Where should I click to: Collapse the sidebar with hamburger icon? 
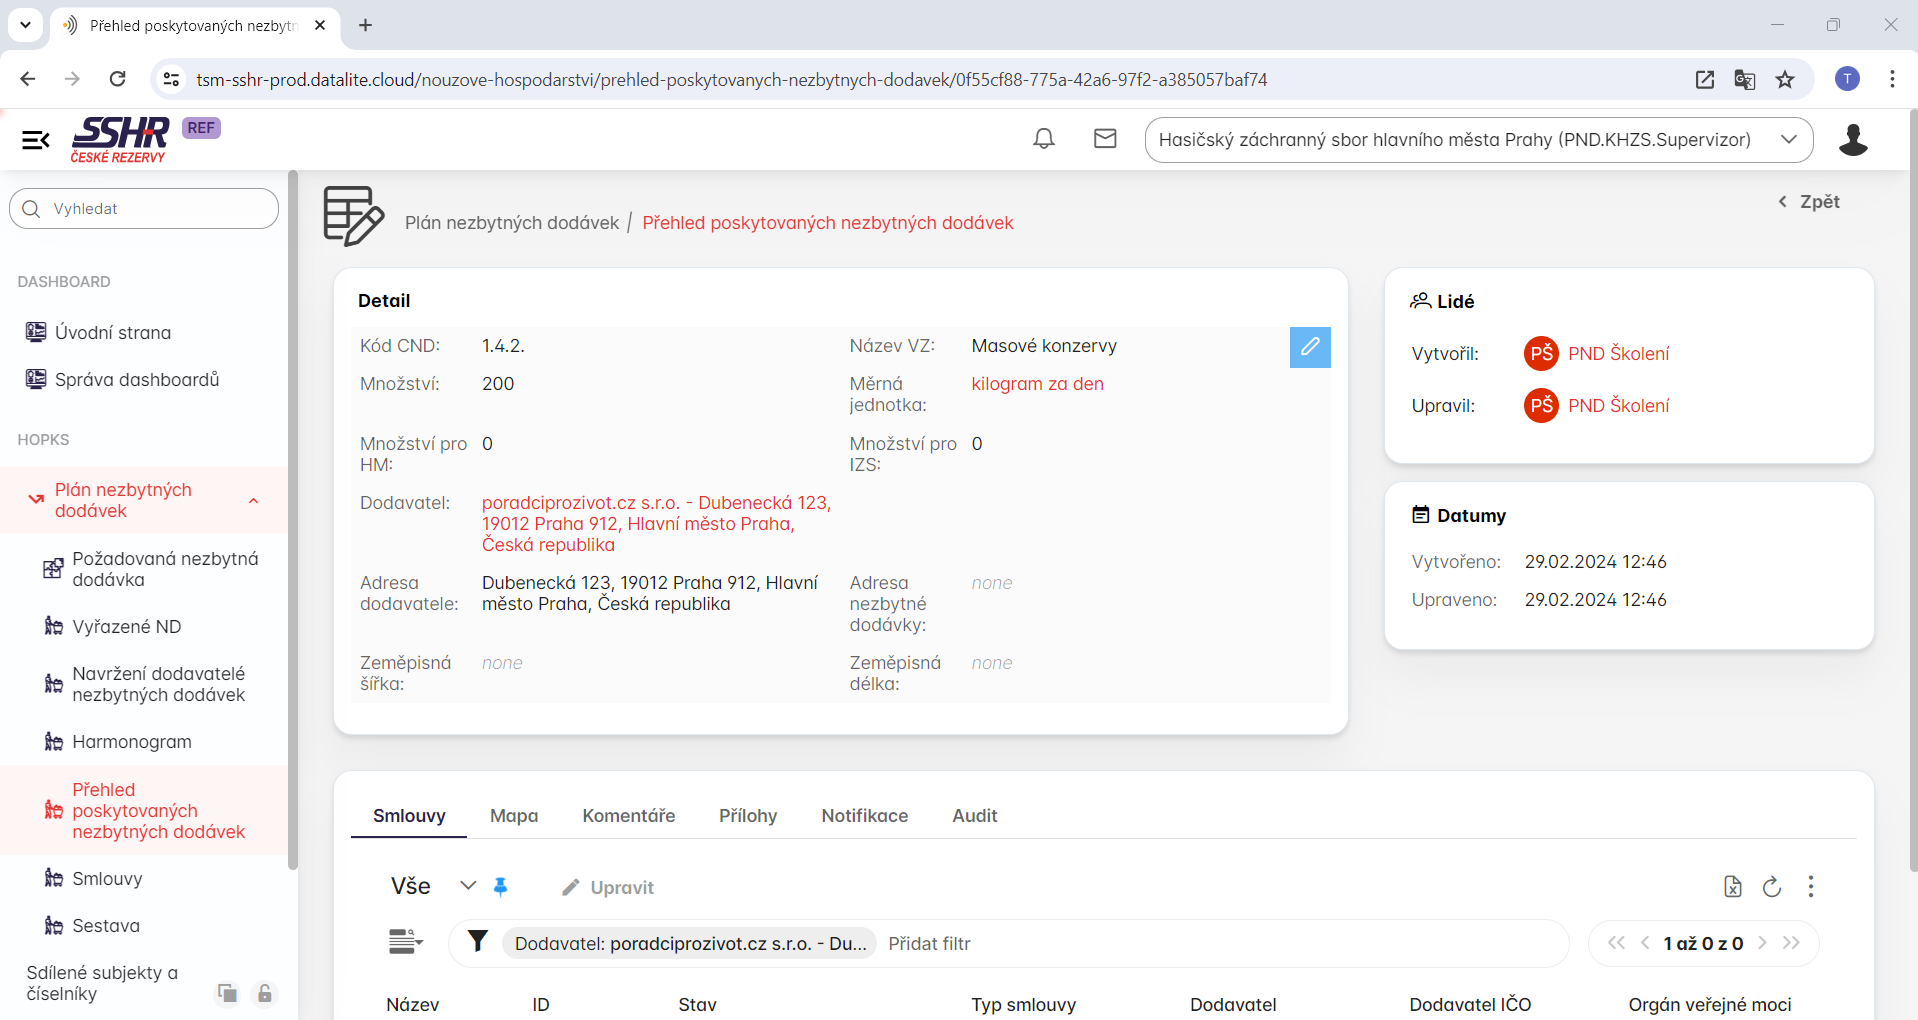coord(36,140)
